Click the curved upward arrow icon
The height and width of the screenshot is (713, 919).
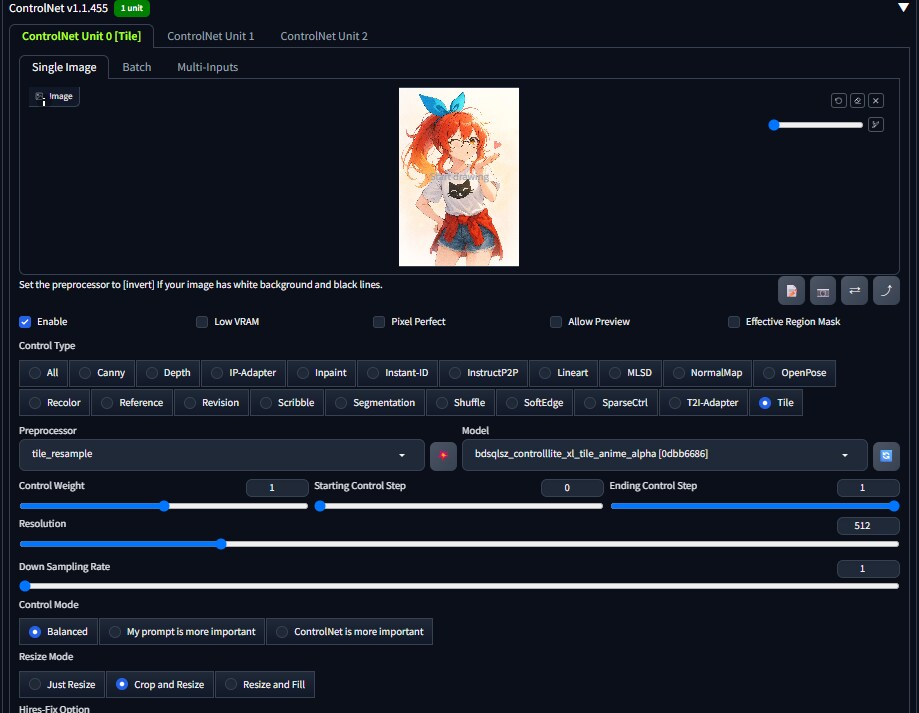point(886,290)
